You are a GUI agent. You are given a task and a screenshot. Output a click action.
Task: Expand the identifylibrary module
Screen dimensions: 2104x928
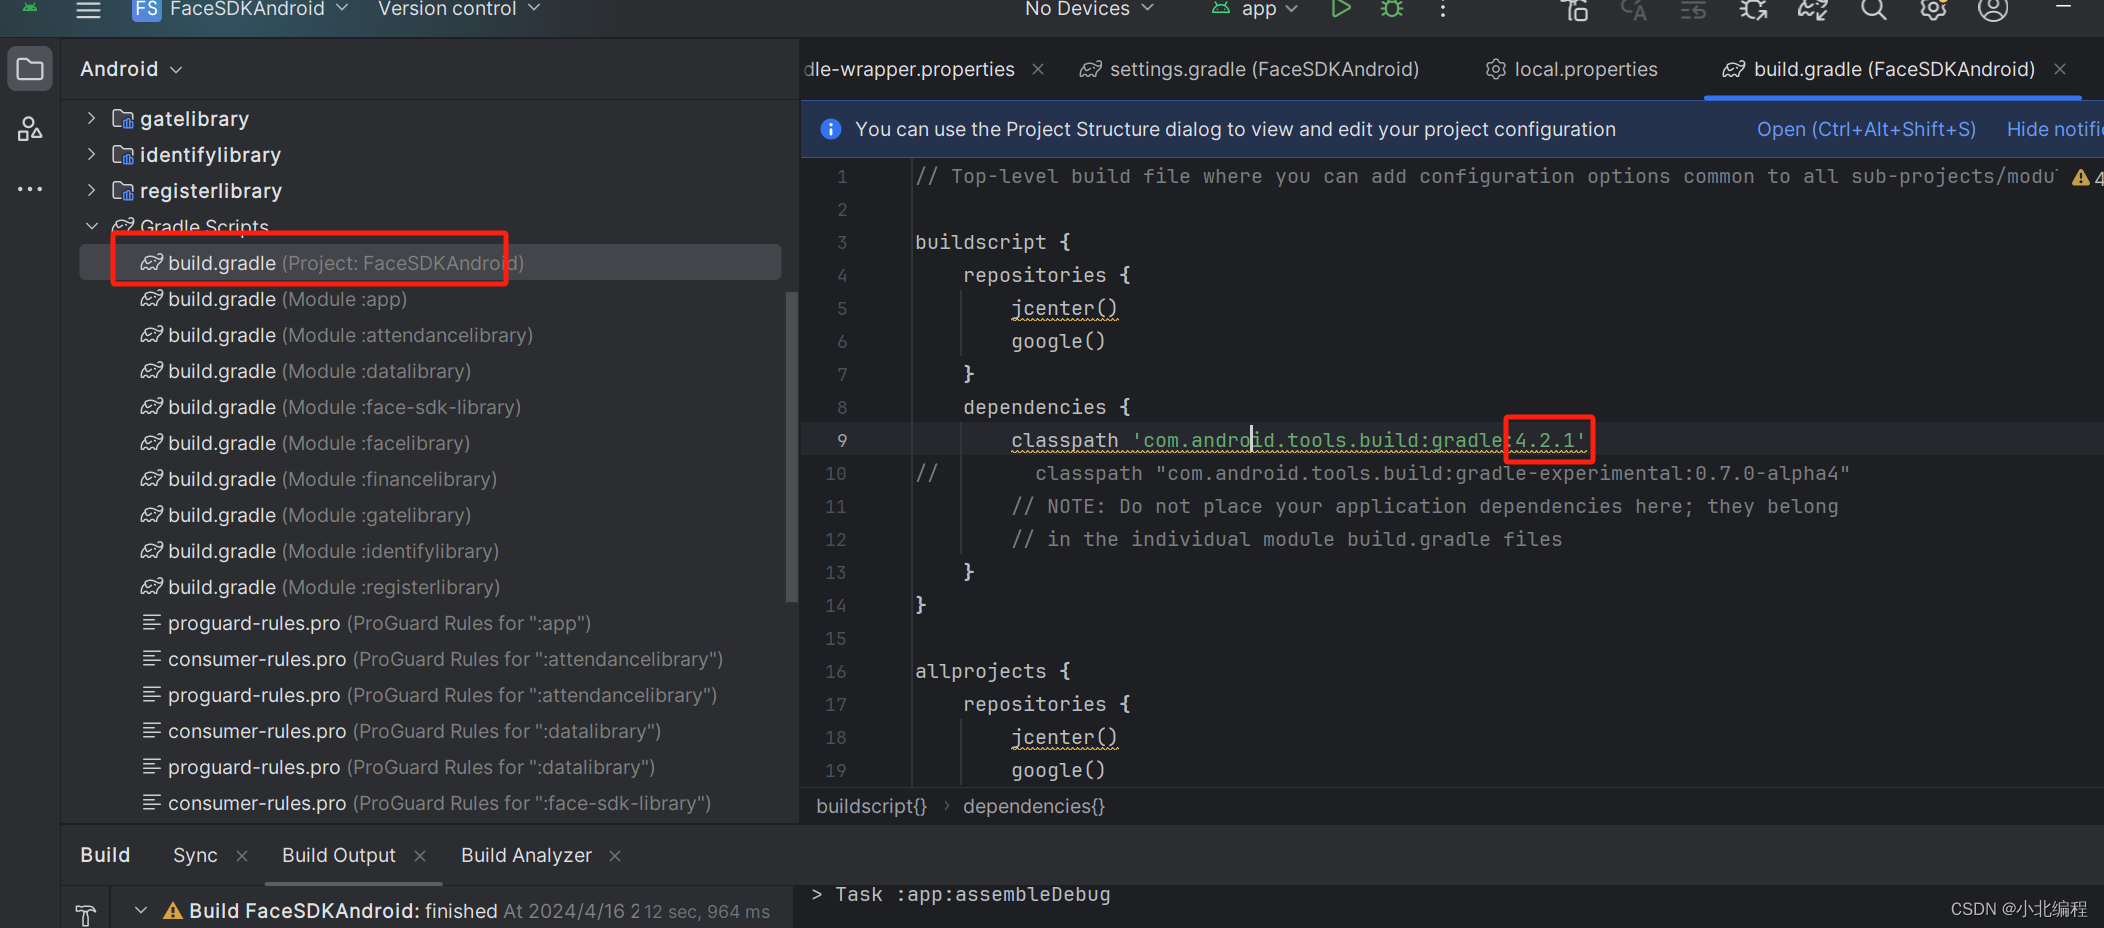(x=92, y=154)
